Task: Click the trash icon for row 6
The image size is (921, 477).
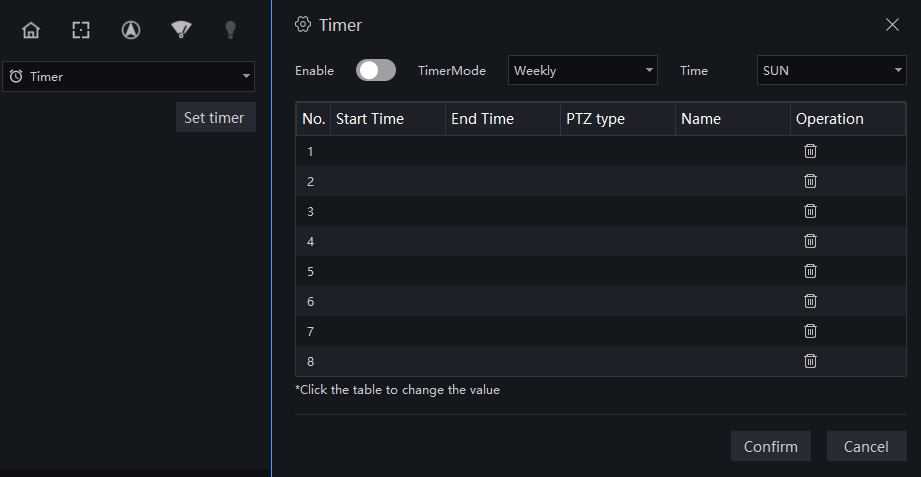Action: tap(810, 301)
